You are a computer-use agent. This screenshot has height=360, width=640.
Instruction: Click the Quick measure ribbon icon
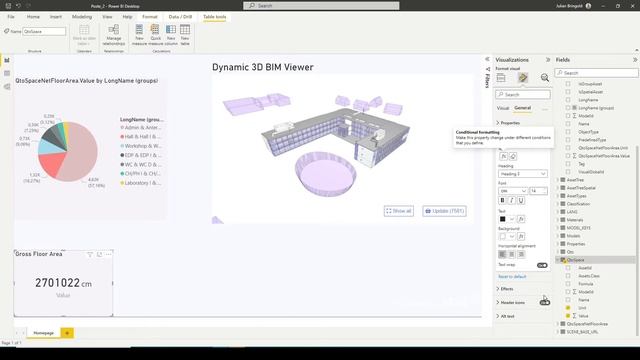click(x=155, y=35)
